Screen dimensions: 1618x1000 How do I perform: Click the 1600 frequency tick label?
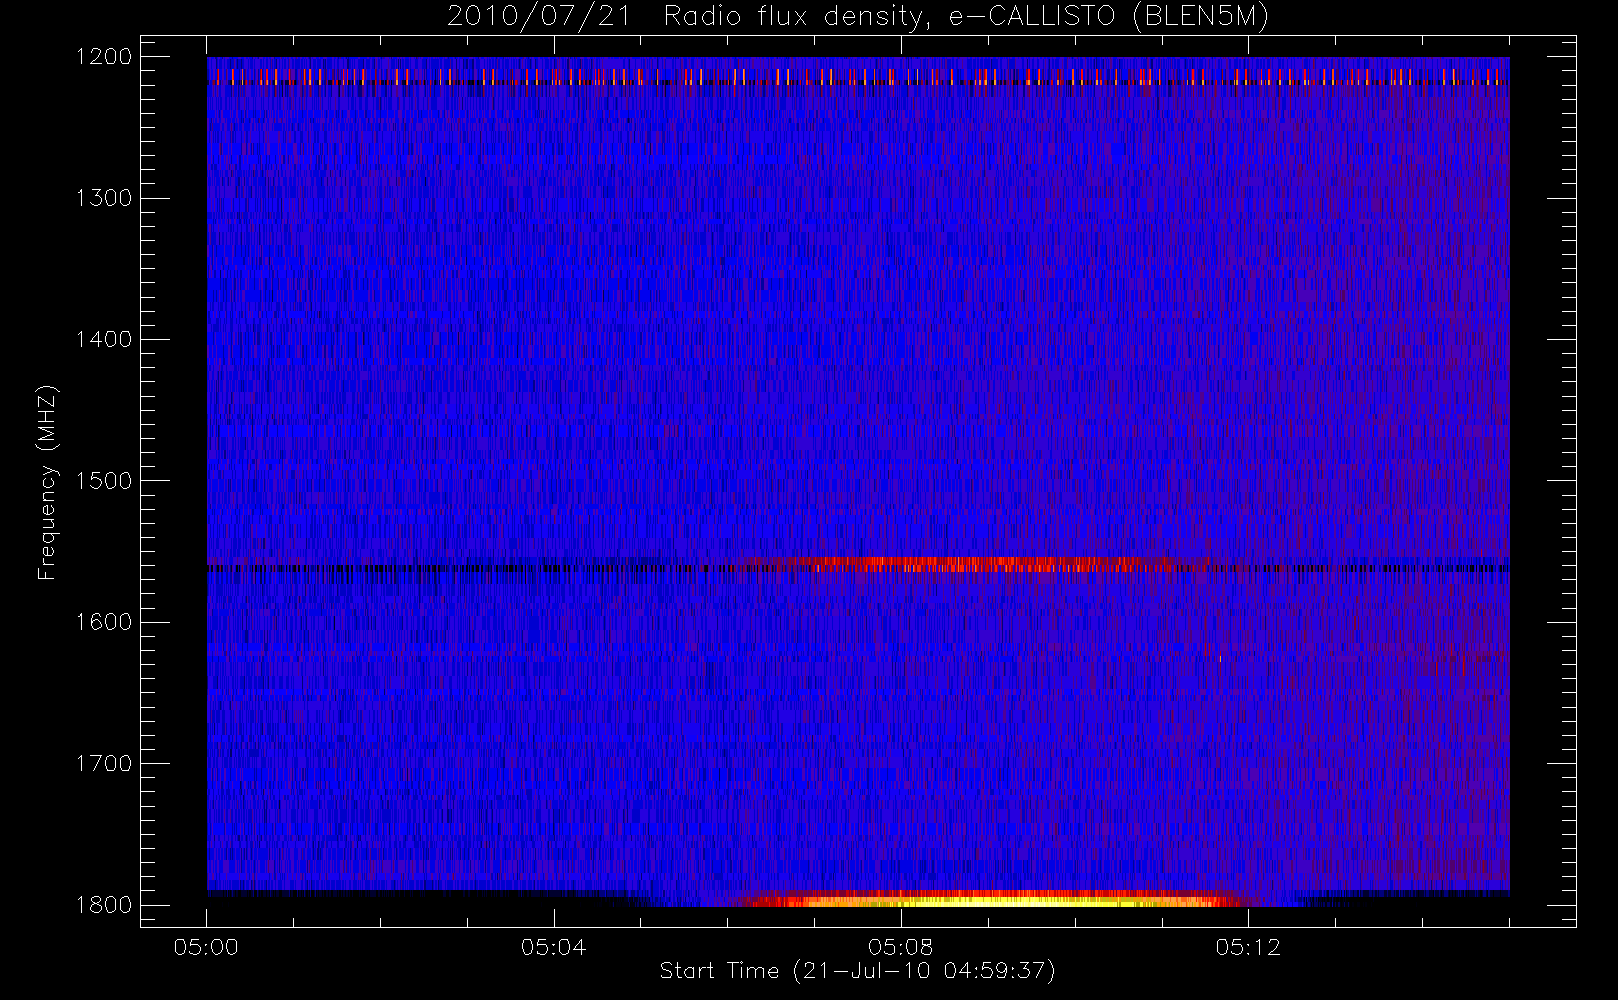tap(104, 622)
